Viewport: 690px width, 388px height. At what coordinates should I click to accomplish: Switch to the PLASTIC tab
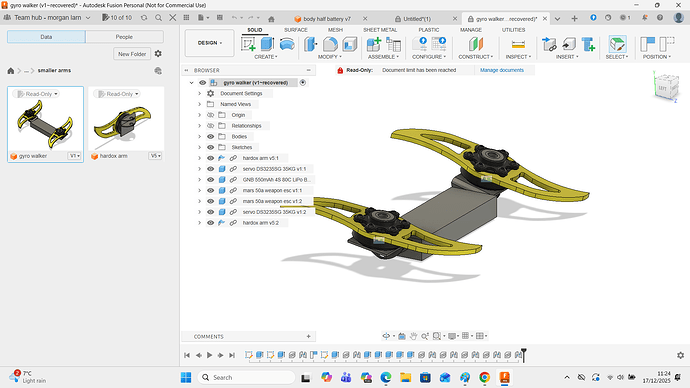(x=429, y=30)
